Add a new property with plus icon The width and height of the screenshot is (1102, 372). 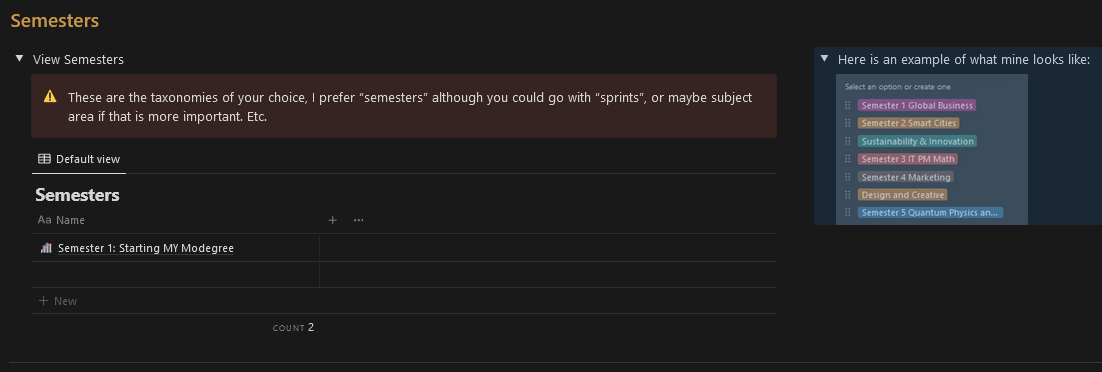(332, 220)
